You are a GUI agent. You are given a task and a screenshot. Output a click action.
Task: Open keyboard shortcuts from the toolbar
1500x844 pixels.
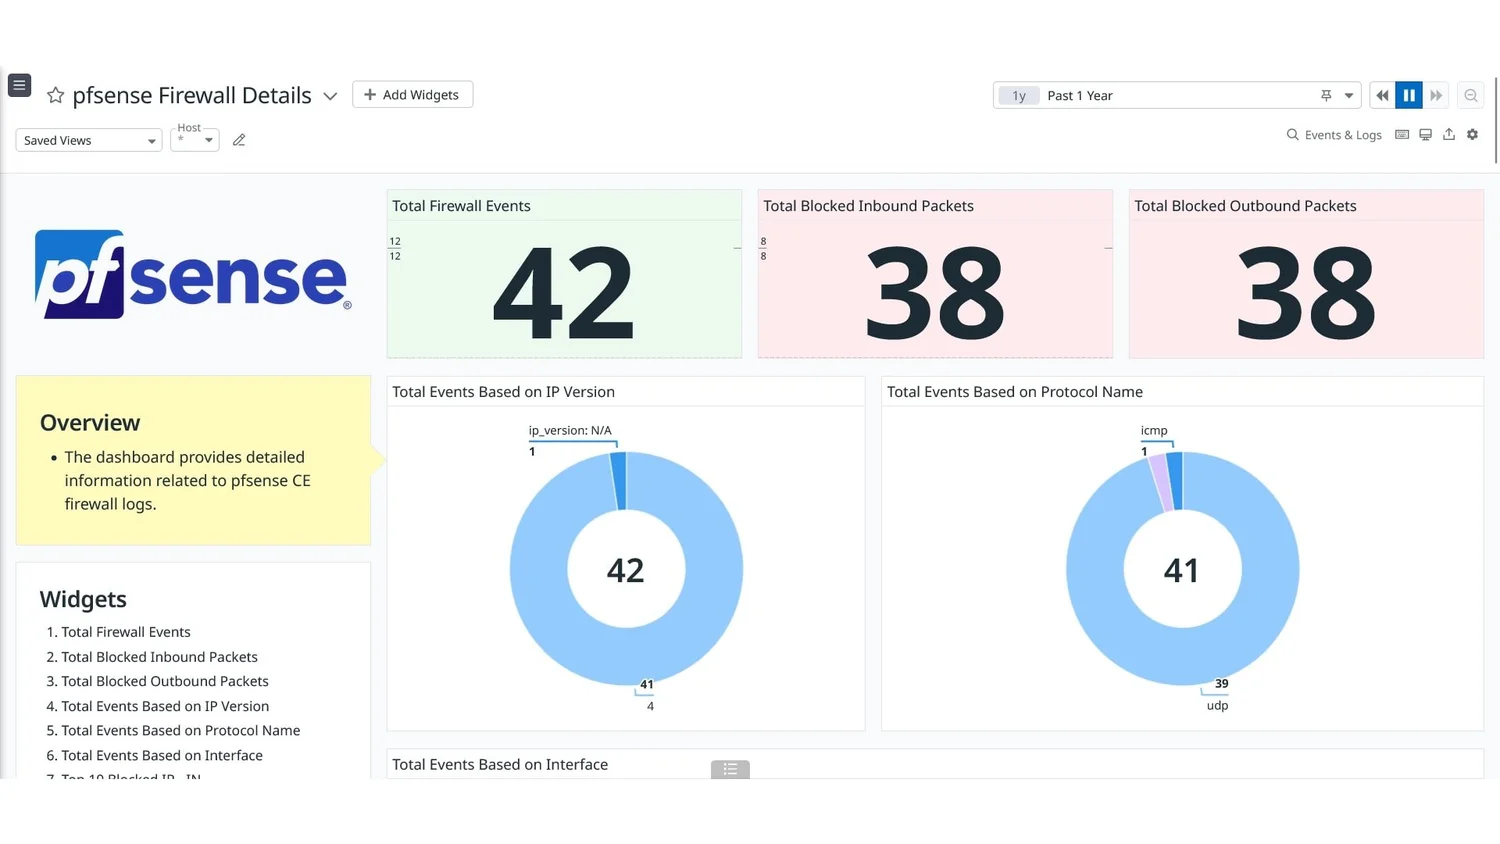[x=1402, y=134]
